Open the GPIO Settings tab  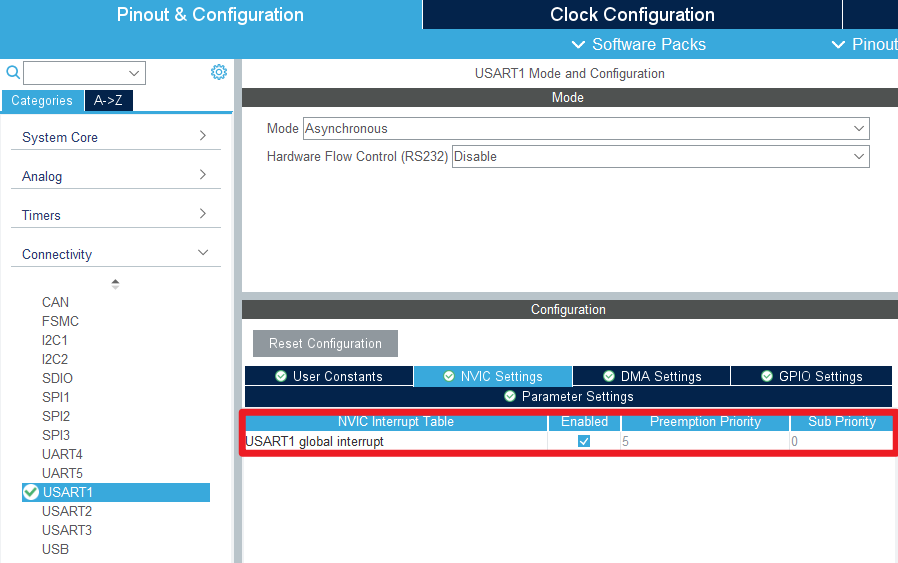pyautogui.click(x=811, y=376)
